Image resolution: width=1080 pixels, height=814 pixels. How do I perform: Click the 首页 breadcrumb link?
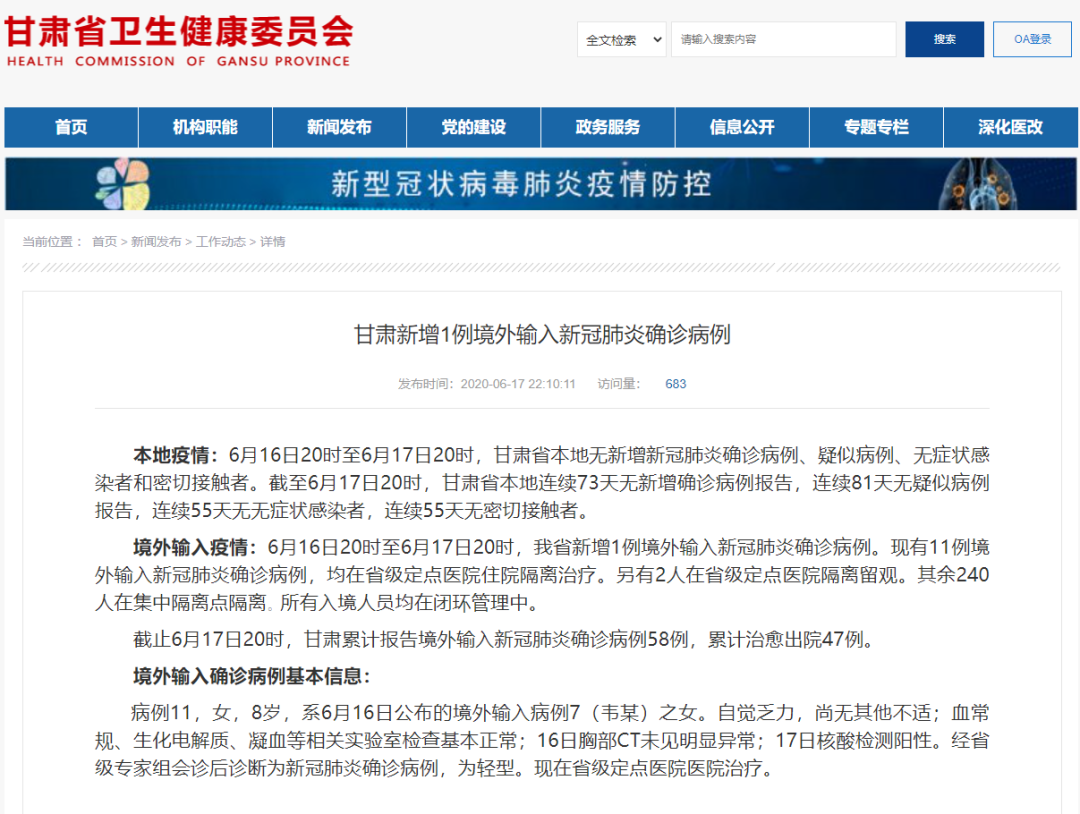(104, 242)
